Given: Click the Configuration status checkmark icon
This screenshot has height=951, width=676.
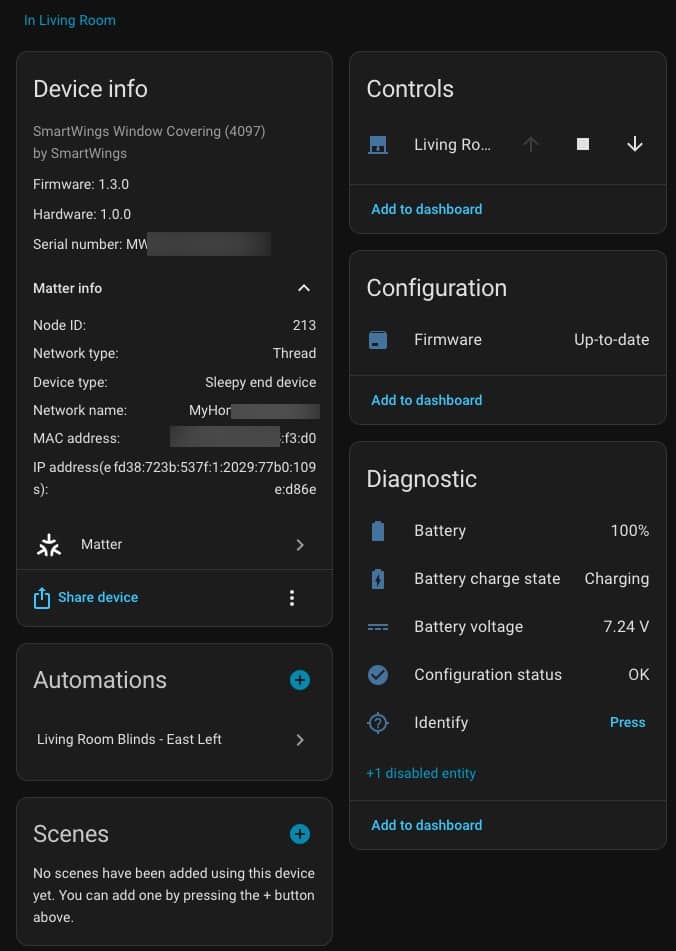Looking at the screenshot, I should click(x=378, y=675).
